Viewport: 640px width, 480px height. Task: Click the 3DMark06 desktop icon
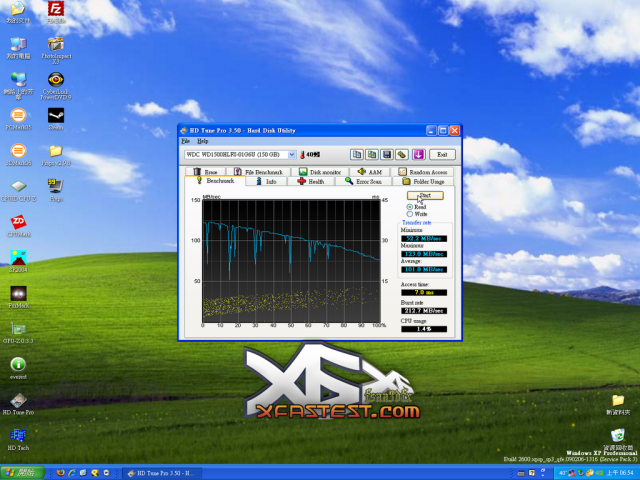pos(18,154)
